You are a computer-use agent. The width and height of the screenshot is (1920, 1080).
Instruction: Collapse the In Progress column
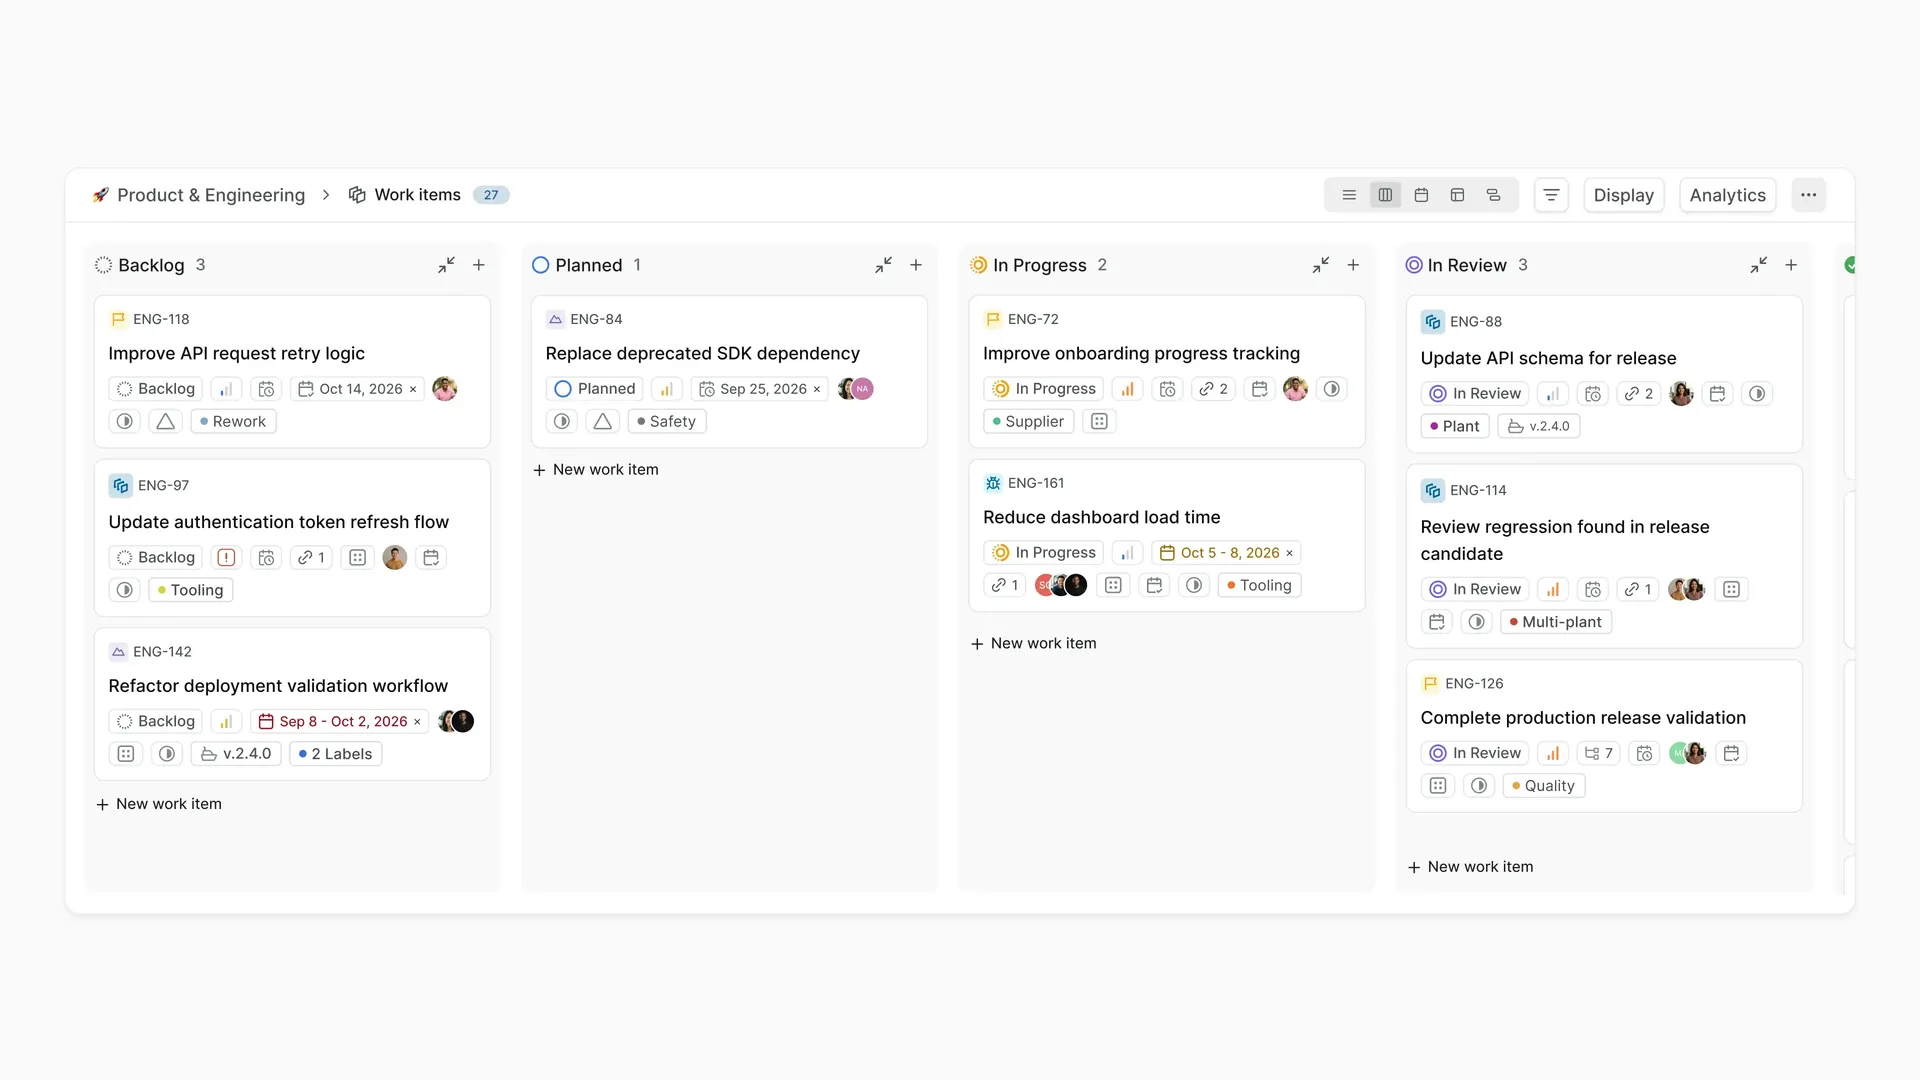[x=1321, y=265]
